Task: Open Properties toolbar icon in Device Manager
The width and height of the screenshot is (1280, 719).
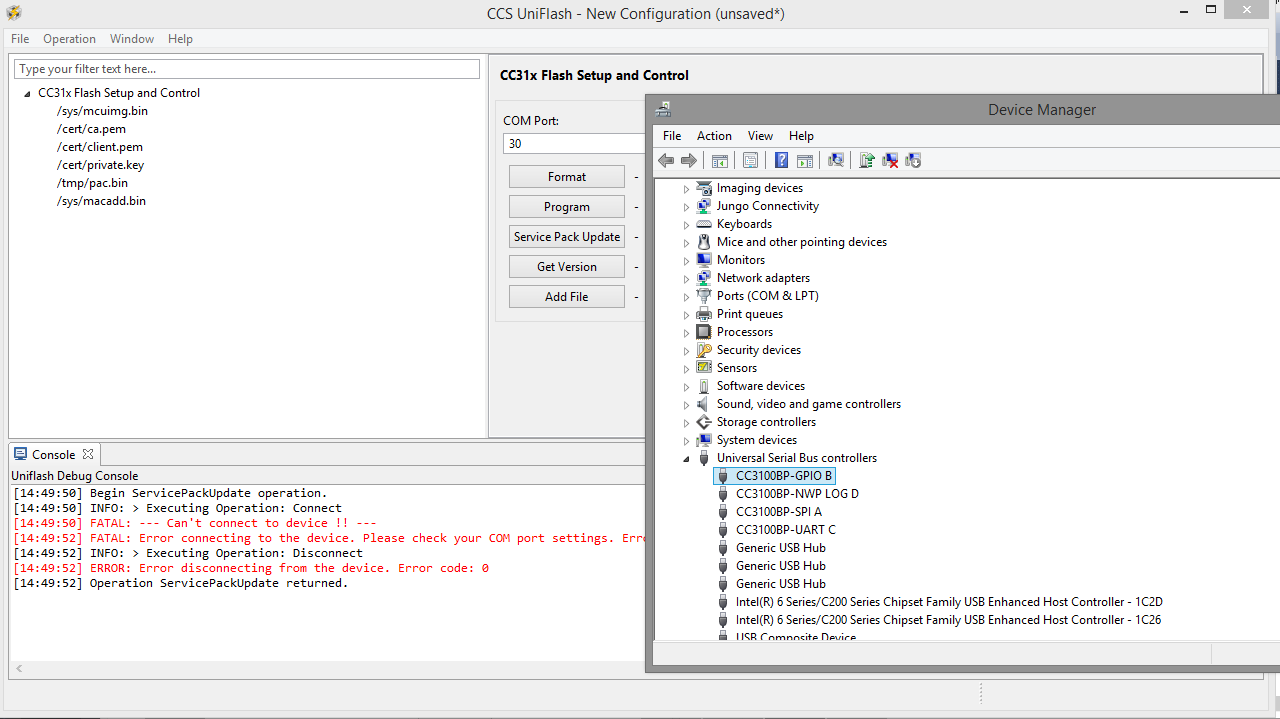Action: click(x=750, y=160)
